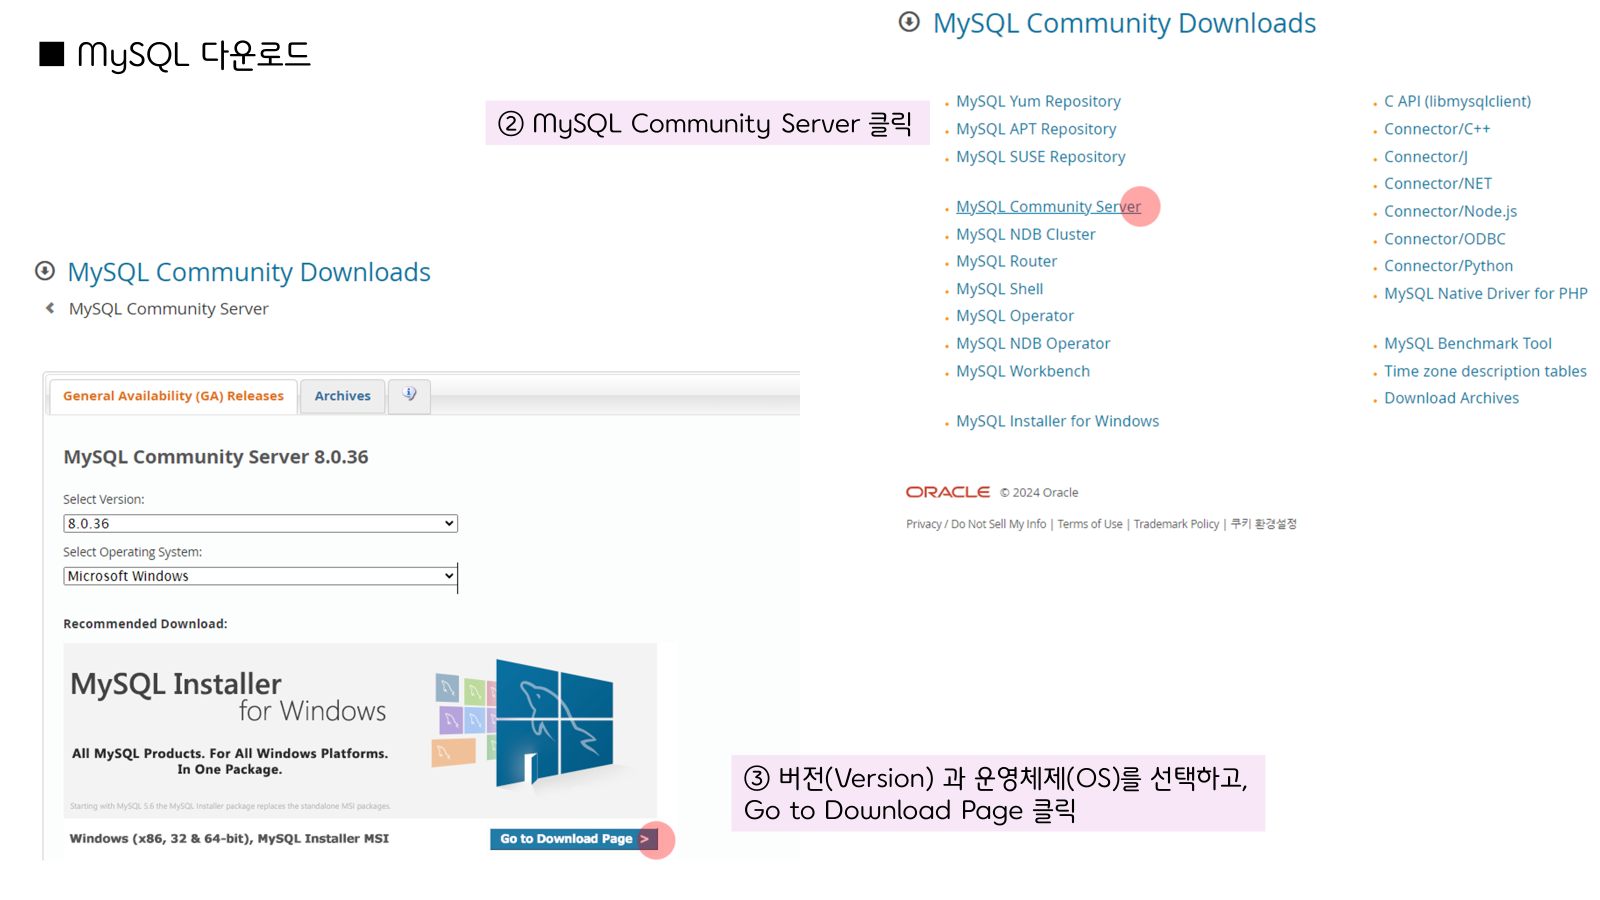
Task: Open the Connector/ODBC link
Action: coord(1445,239)
